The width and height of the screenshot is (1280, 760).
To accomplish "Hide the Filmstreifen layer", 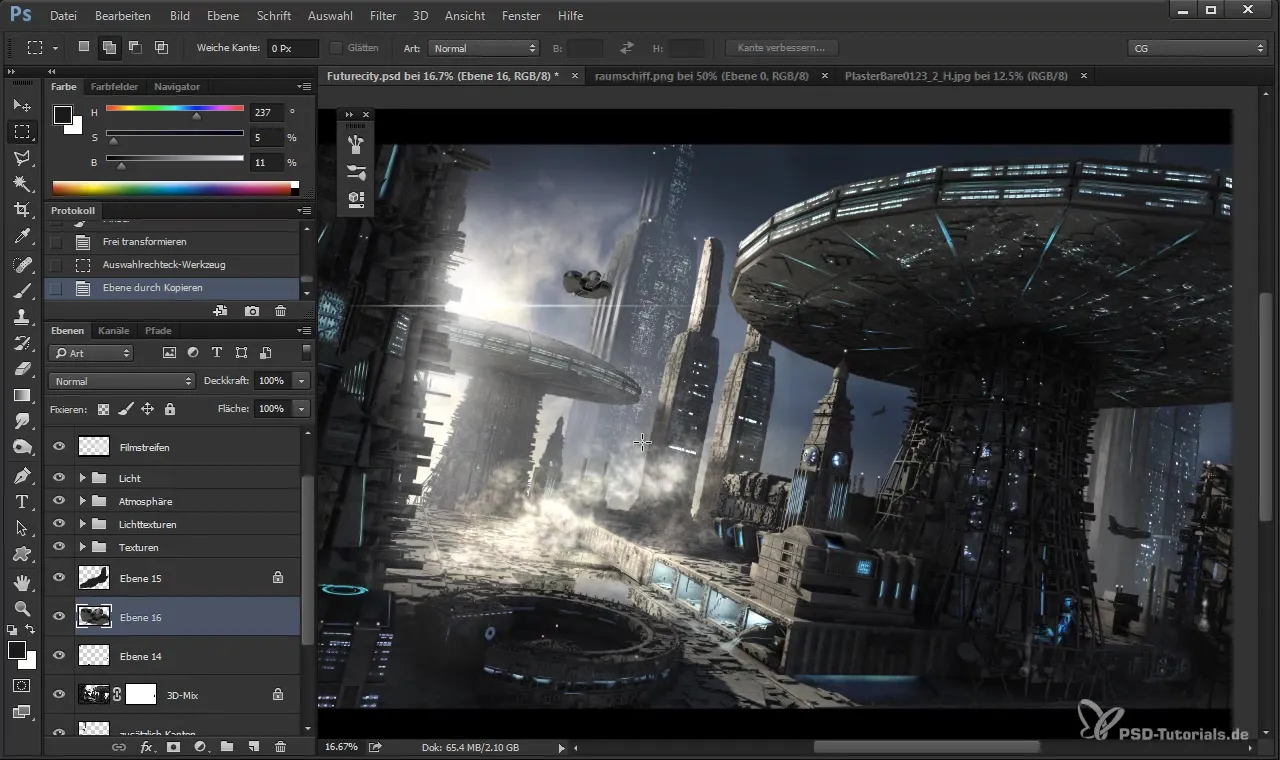I will [59, 447].
